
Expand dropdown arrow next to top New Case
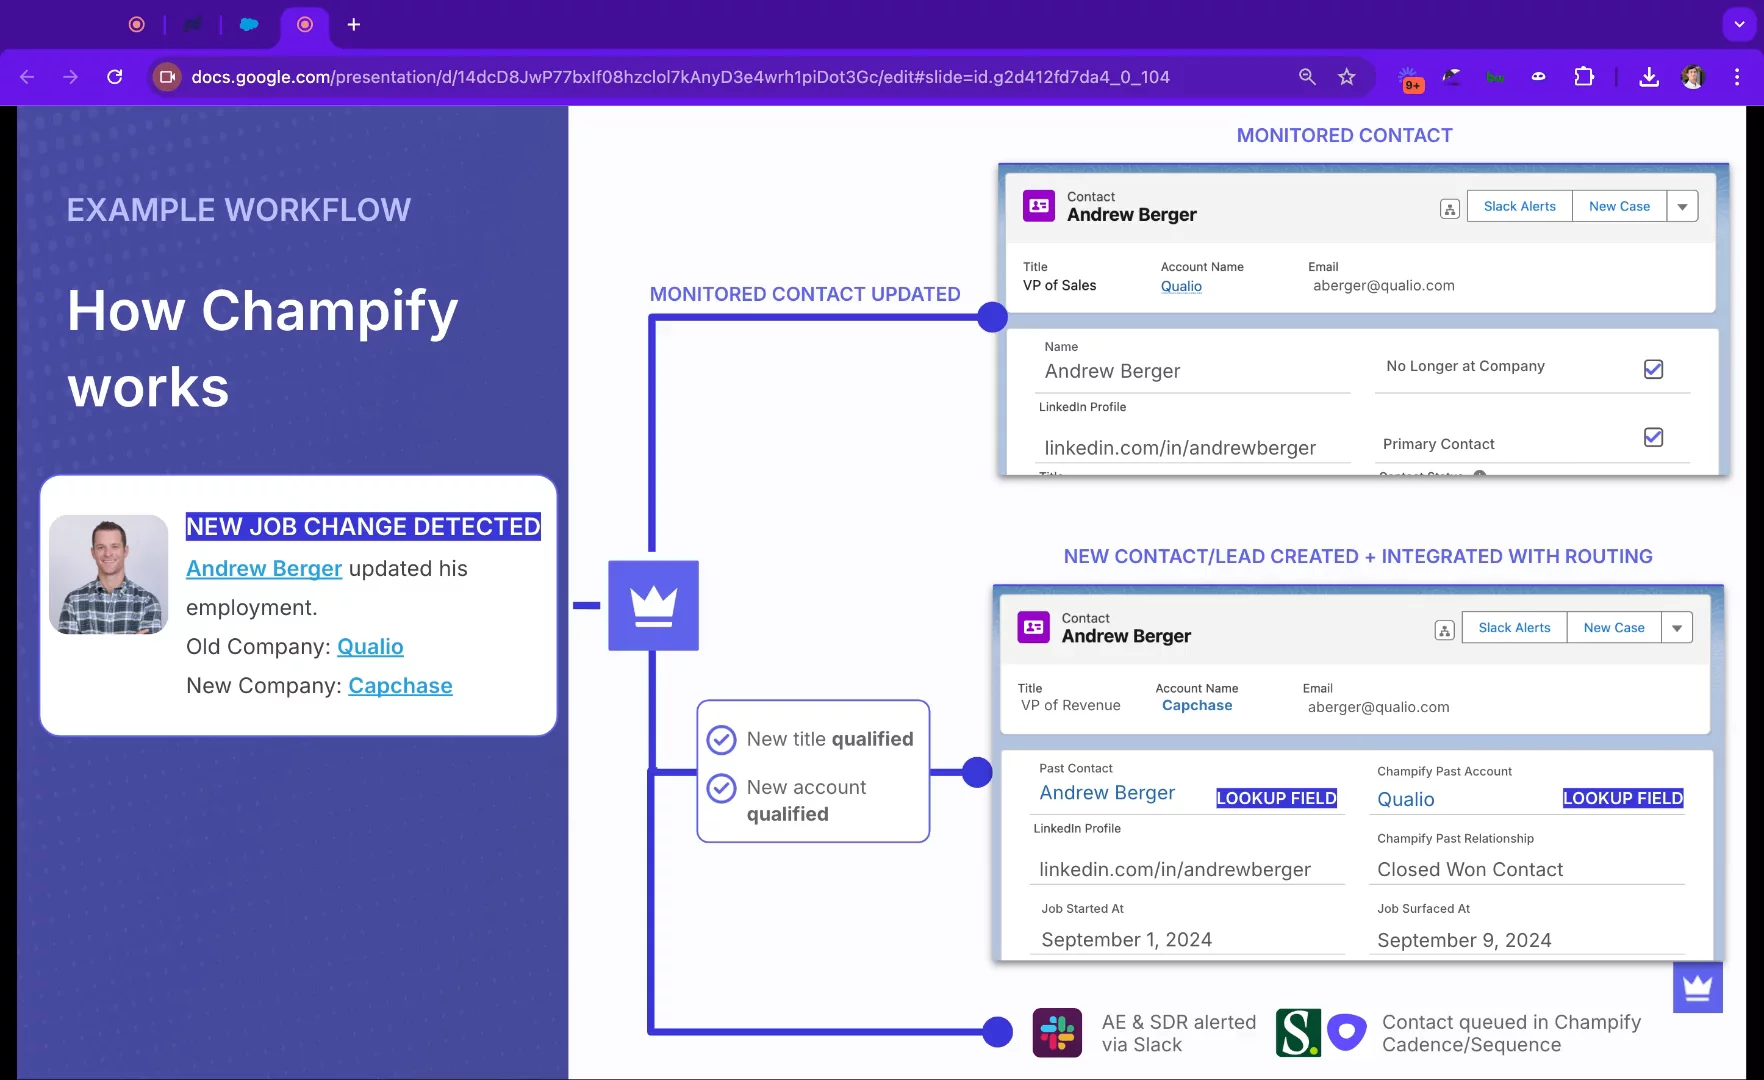pyautogui.click(x=1682, y=207)
